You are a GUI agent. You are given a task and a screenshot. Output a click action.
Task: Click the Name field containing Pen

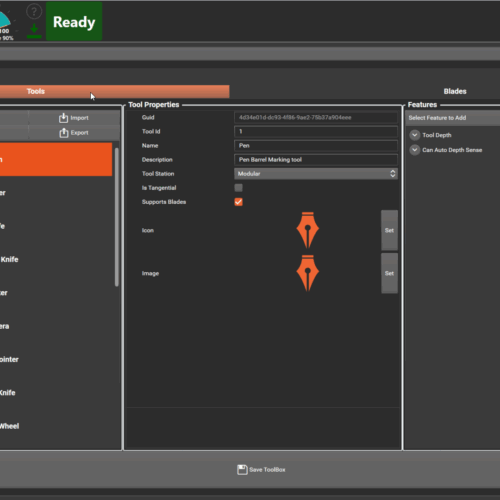click(316, 146)
